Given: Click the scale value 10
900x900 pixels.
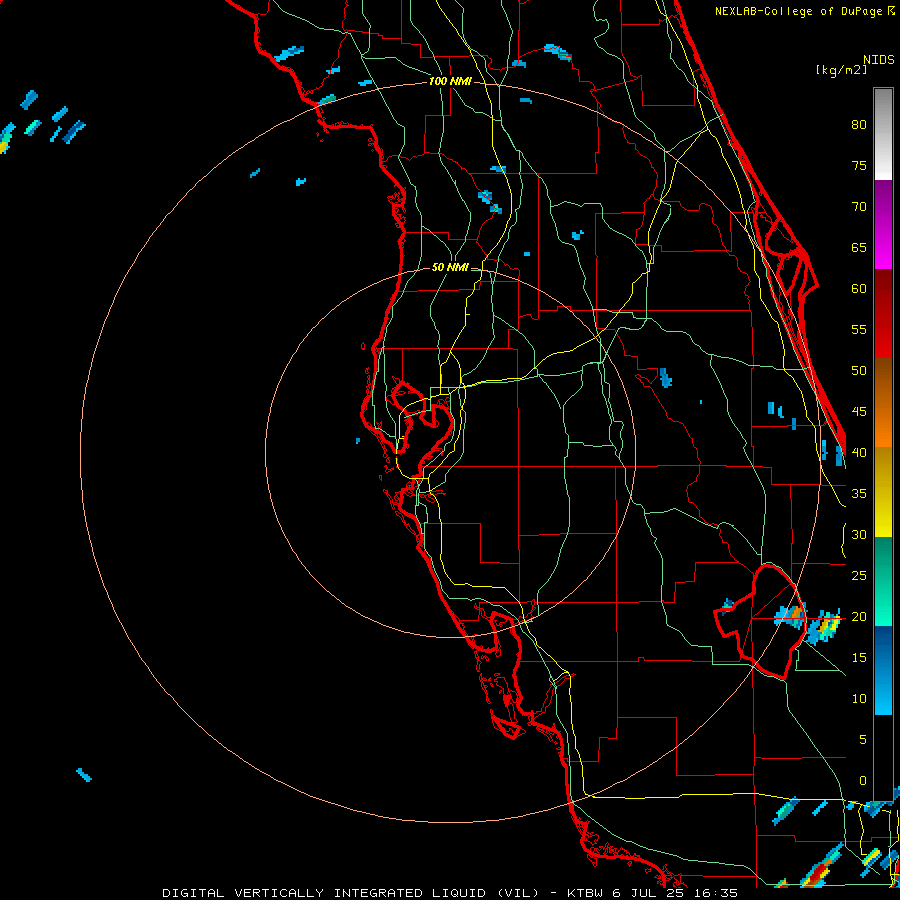Looking at the screenshot, I should click(859, 699).
